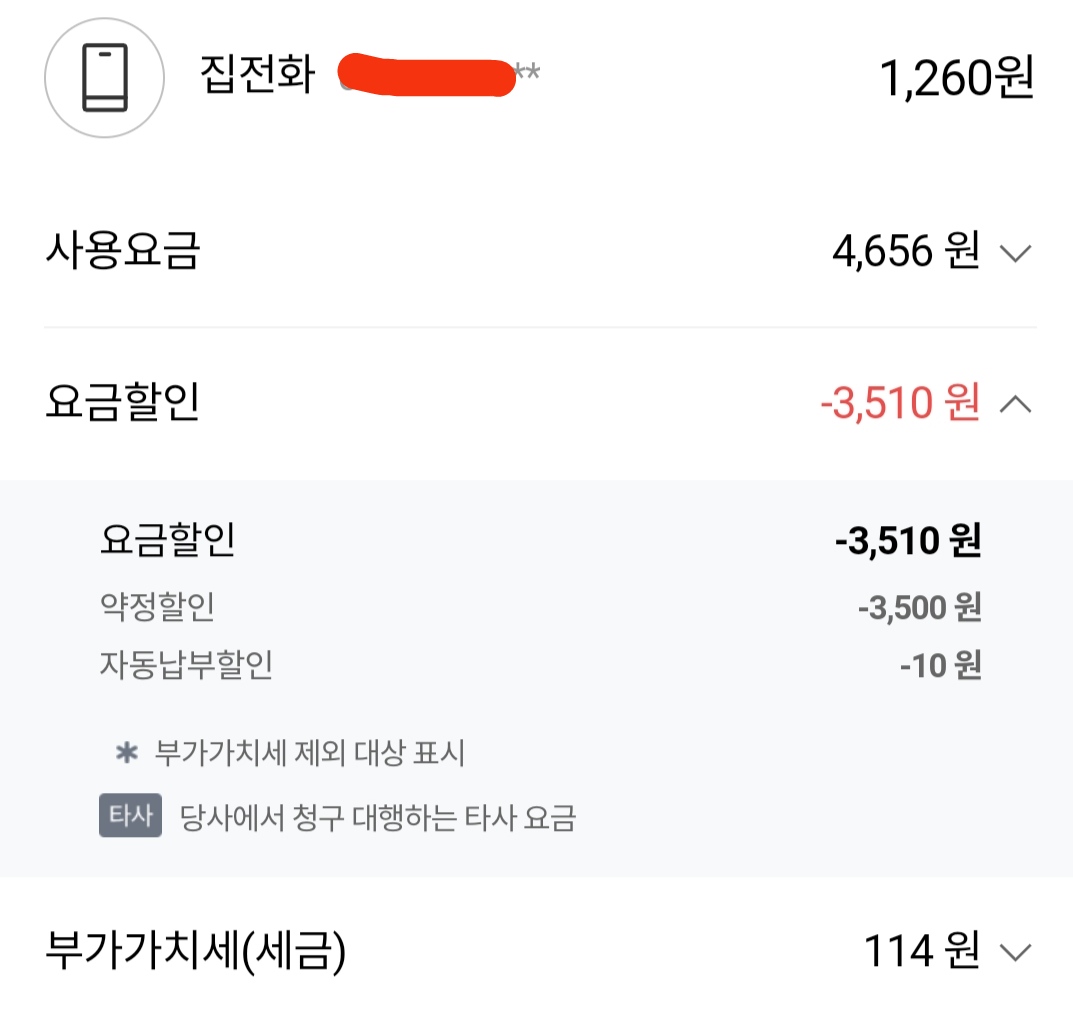Click the asterisk symbol in the notes
1073x1018 pixels.
click(x=126, y=754)
